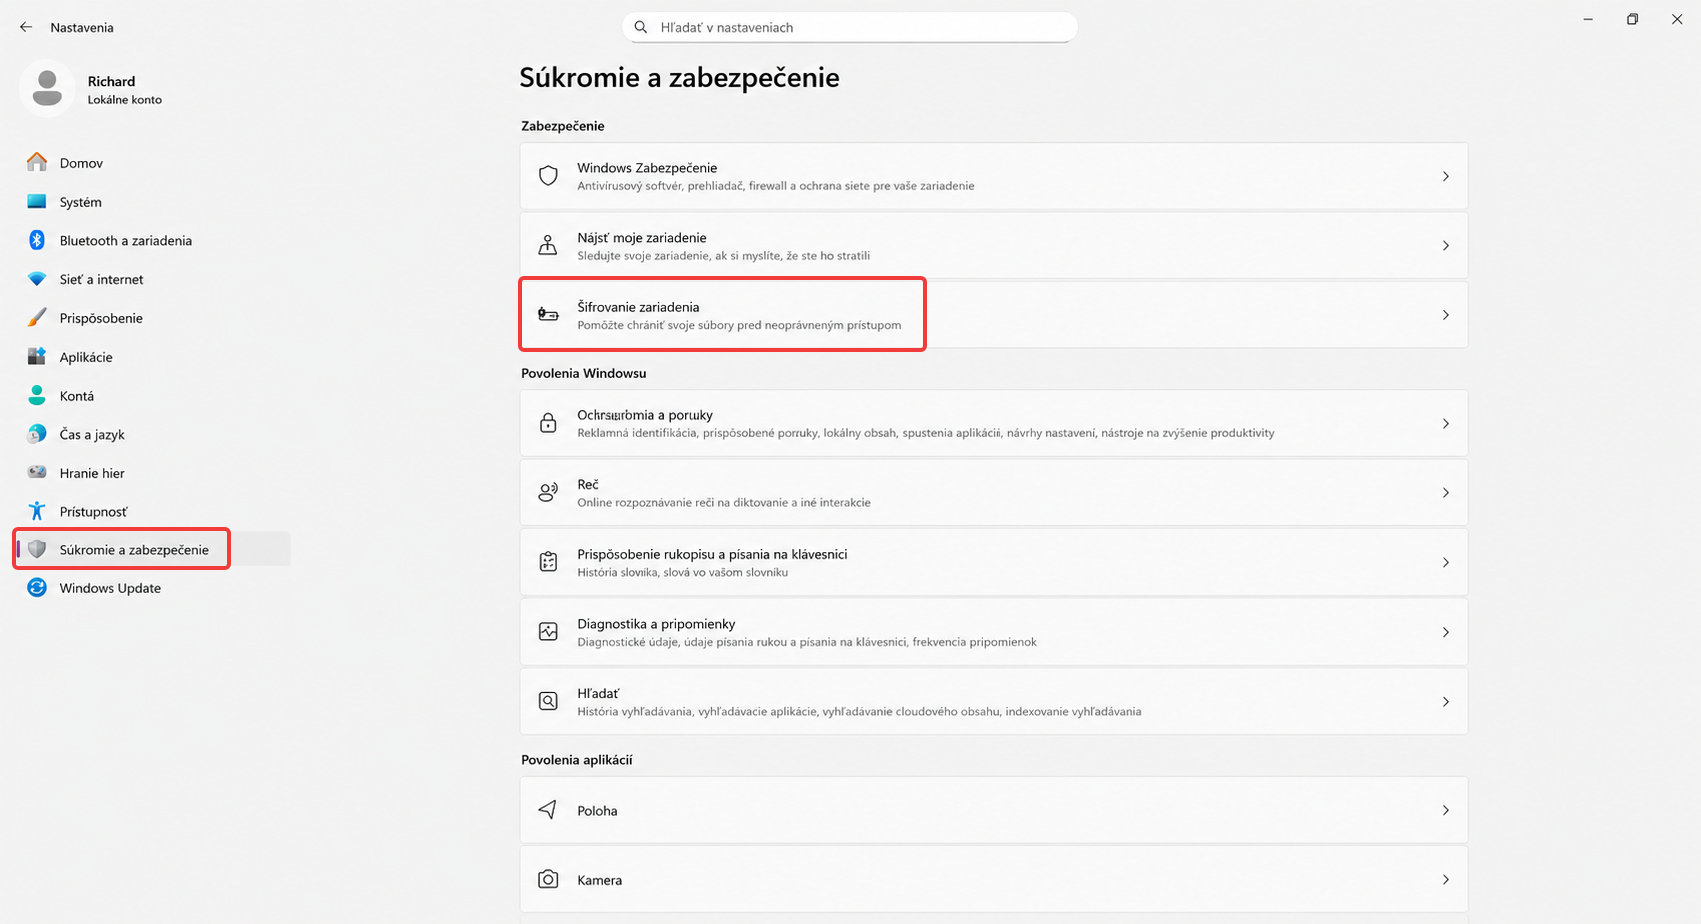Click the Kontá sidebar label
The image size is (1701, 924).
77,396
